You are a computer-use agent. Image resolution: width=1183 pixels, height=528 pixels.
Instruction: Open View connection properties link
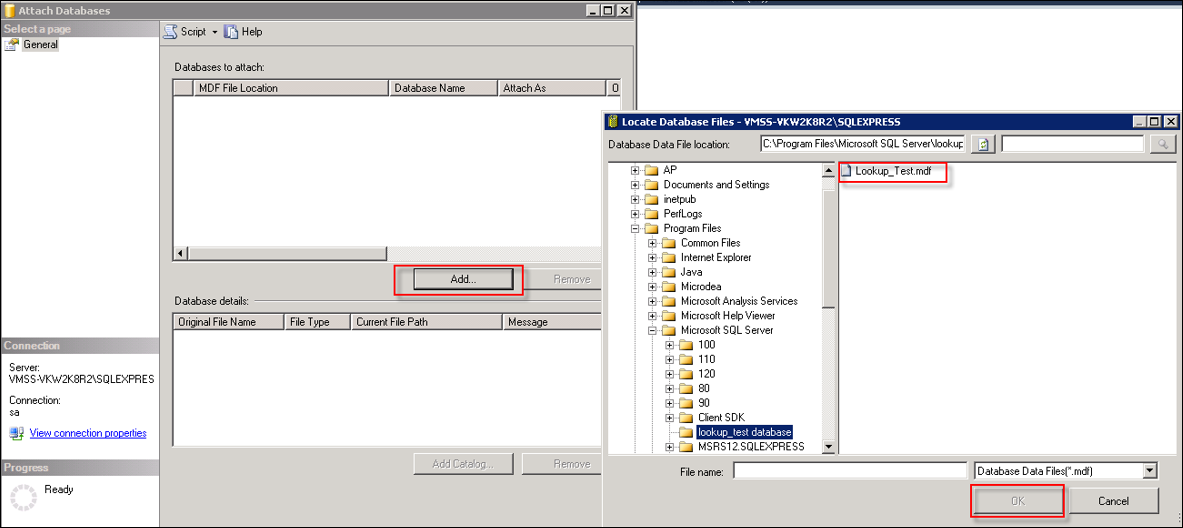88,433
